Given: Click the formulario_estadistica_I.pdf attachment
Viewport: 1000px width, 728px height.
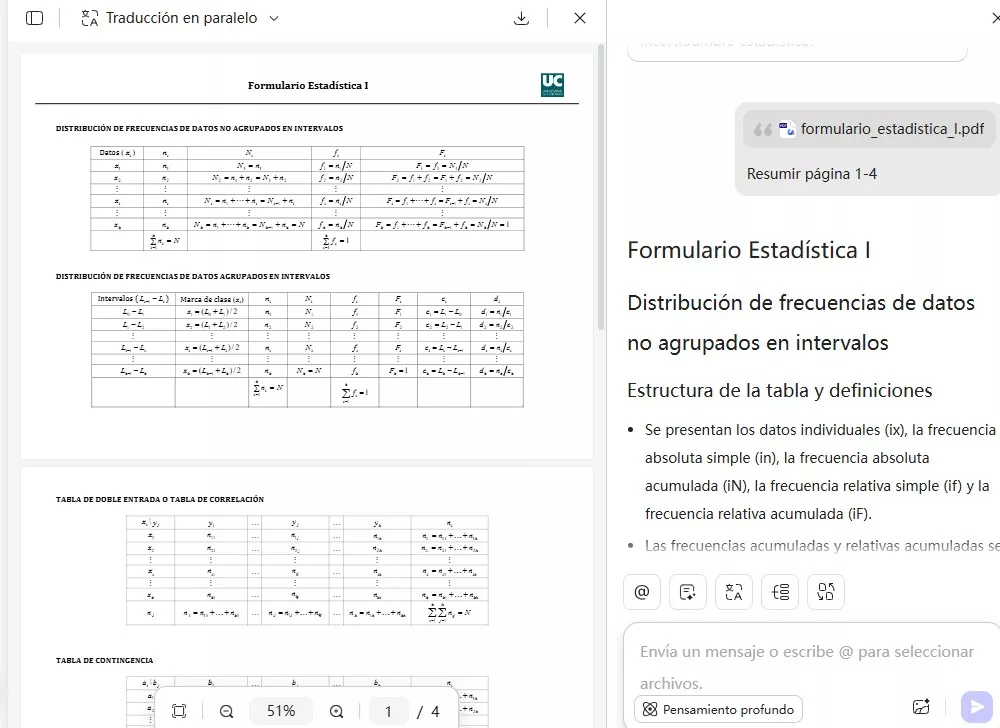Looking at the screenshot, I should point(868,129).
